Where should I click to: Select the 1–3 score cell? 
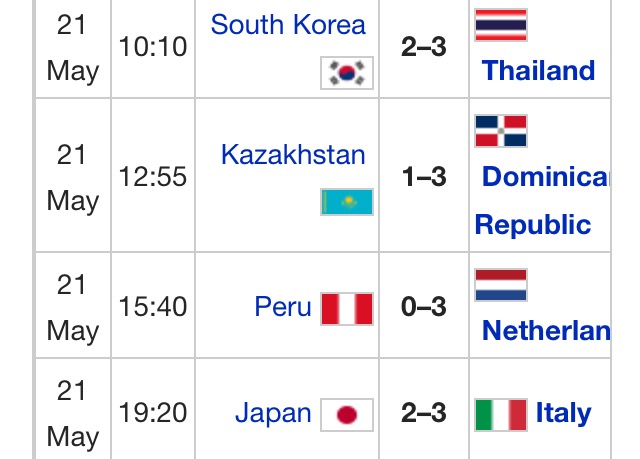(x=424, y=176)
